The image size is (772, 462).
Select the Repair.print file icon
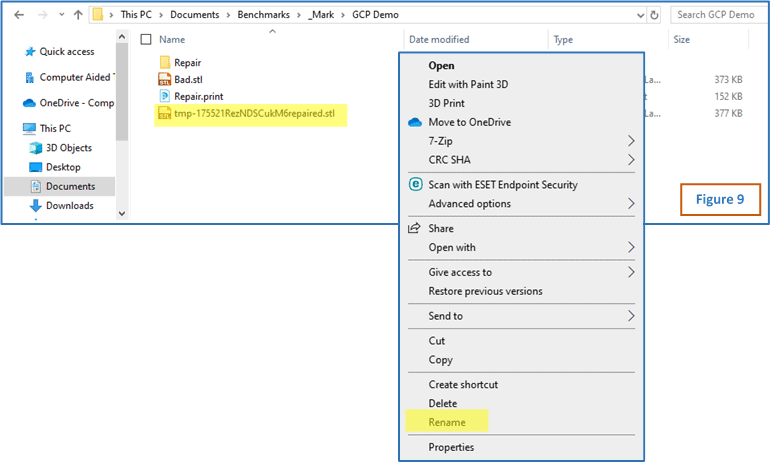pos(165,96)
